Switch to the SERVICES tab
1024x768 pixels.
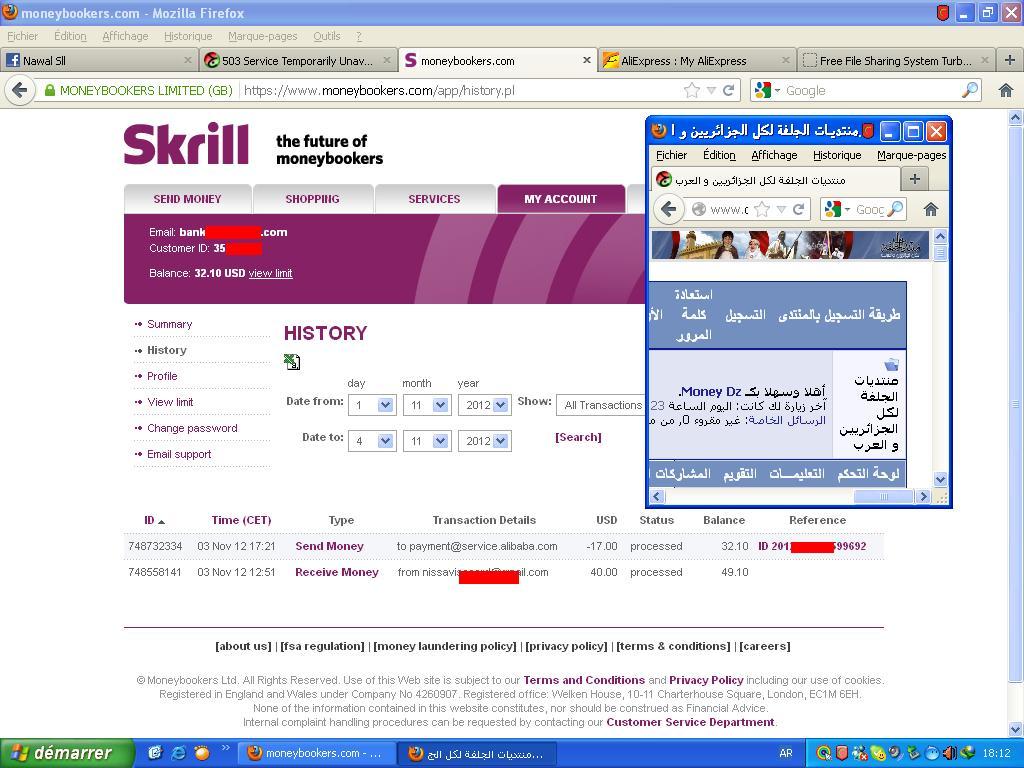coord(434,199)
